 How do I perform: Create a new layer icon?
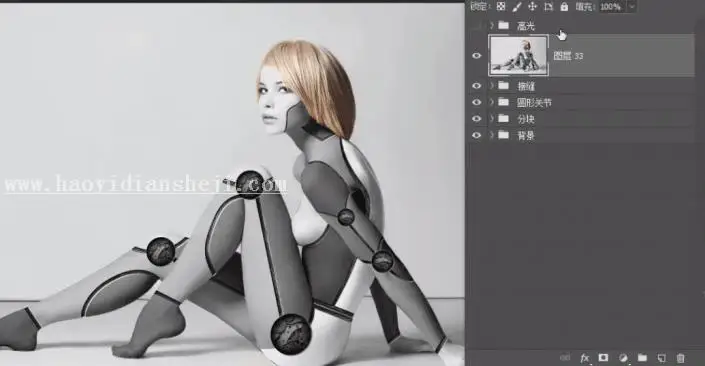coord(661,358)
